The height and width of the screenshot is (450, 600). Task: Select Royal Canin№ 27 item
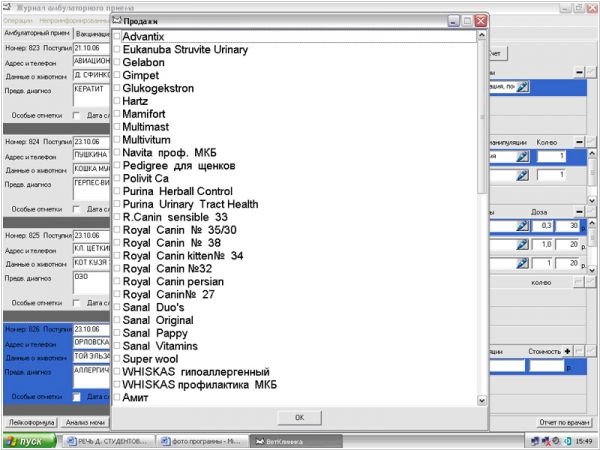168,294
